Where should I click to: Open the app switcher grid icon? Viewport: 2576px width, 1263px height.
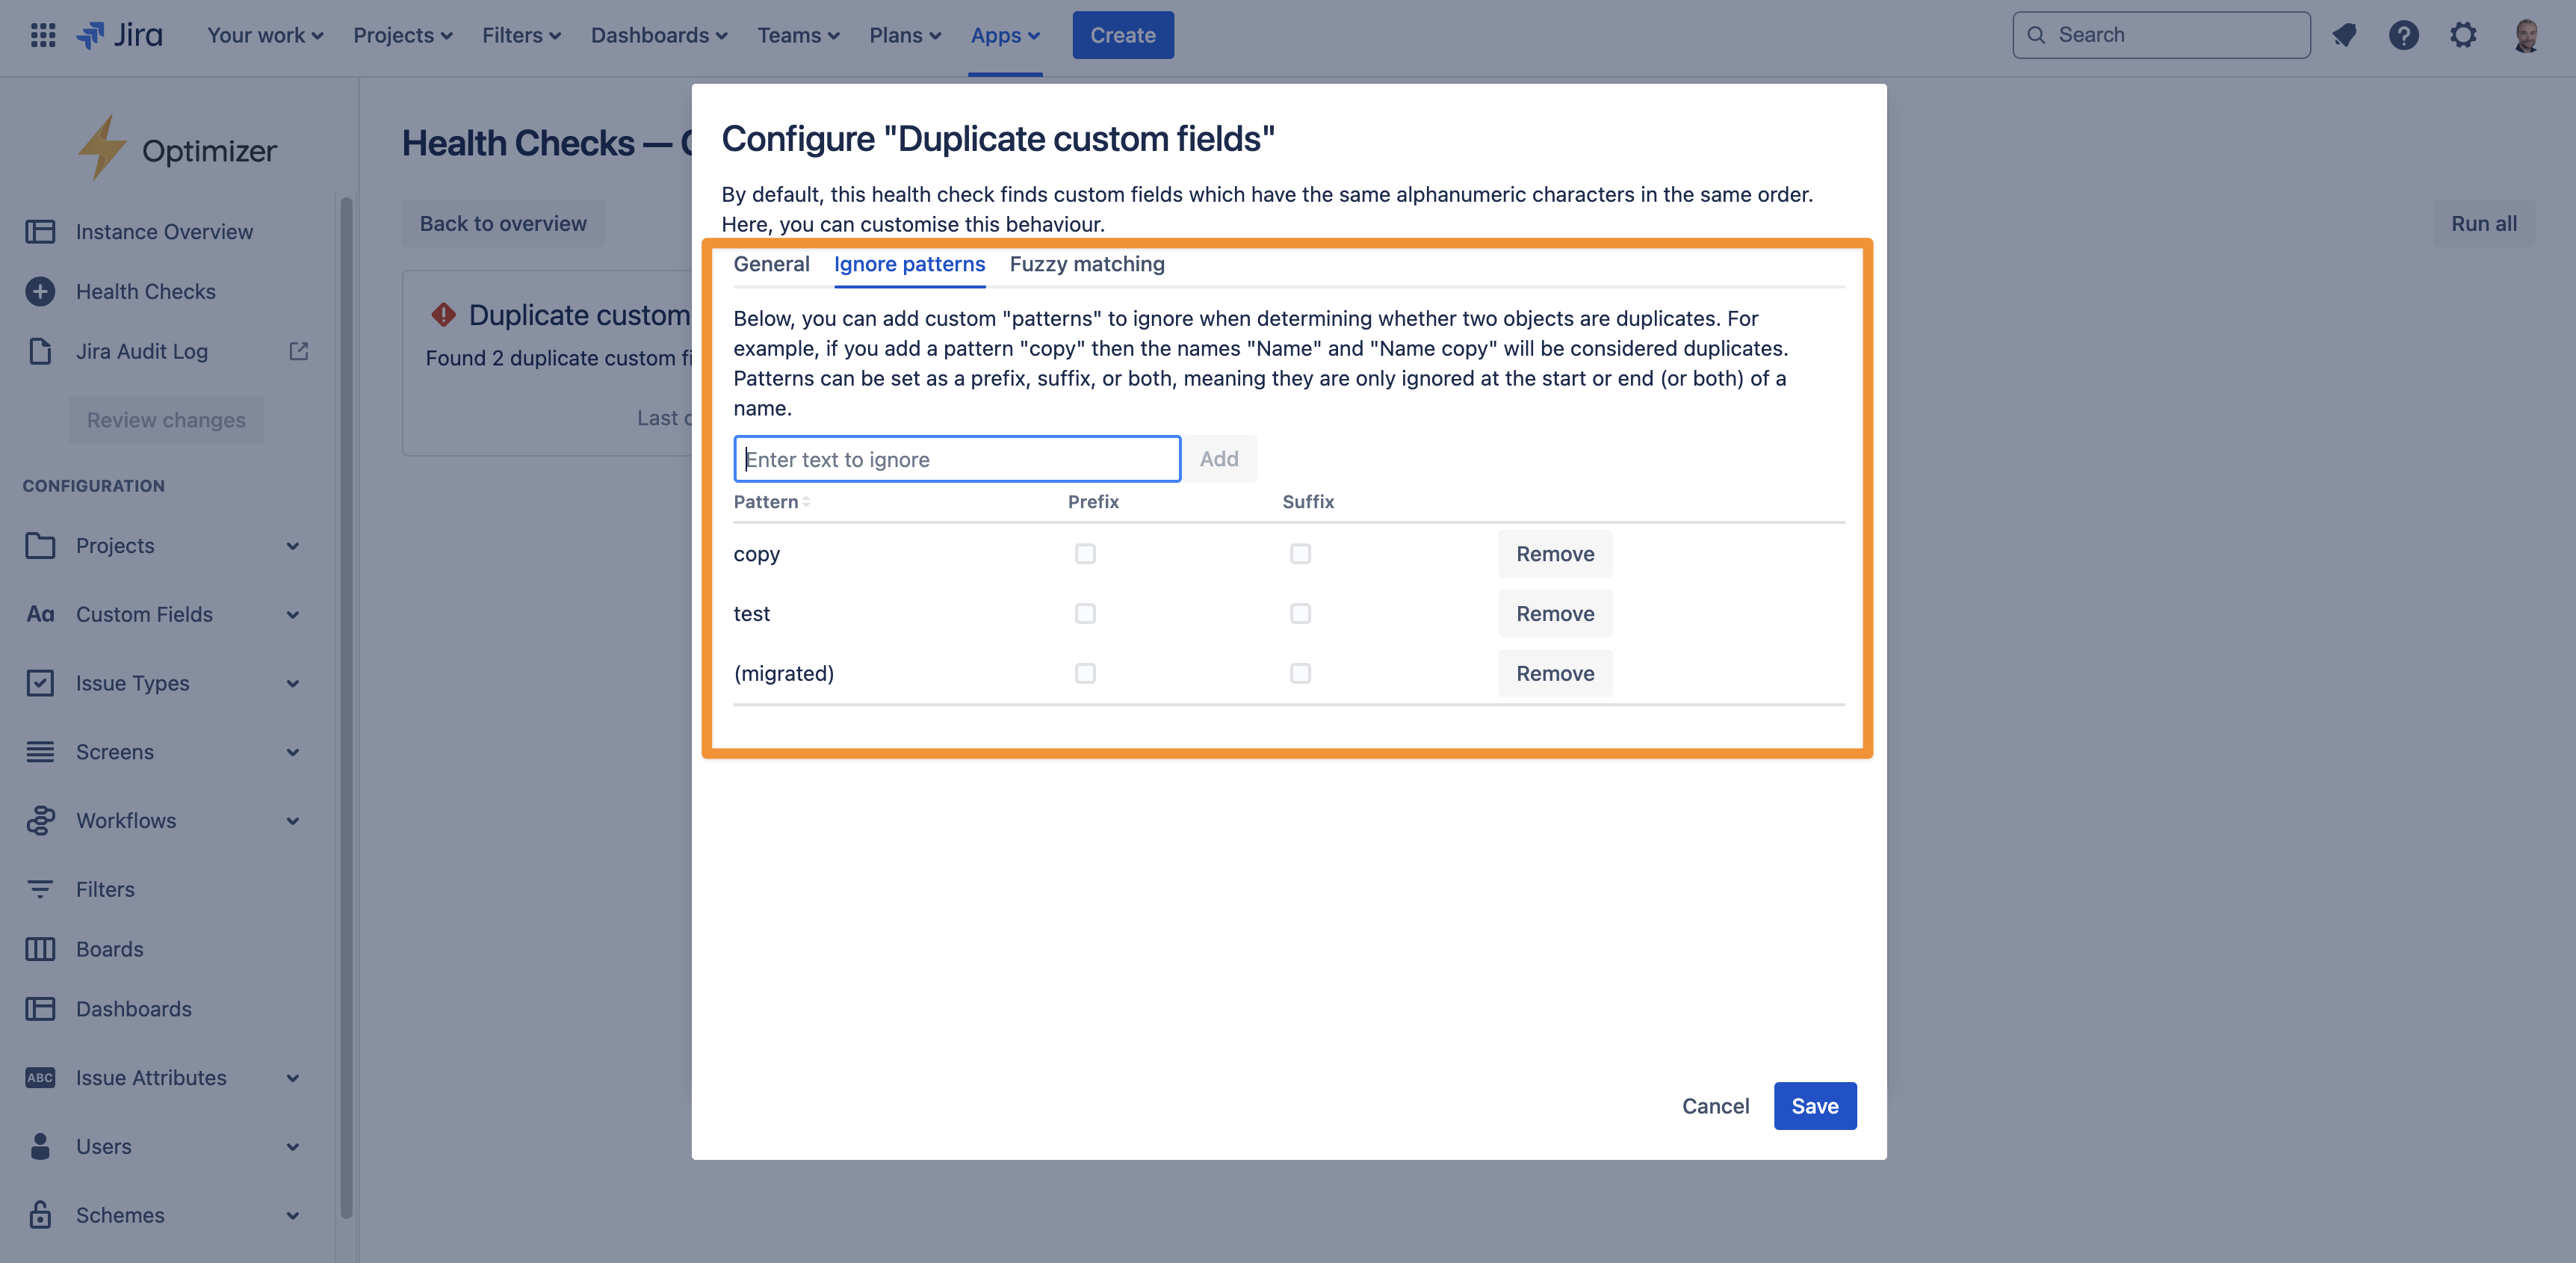pos(42,35)
